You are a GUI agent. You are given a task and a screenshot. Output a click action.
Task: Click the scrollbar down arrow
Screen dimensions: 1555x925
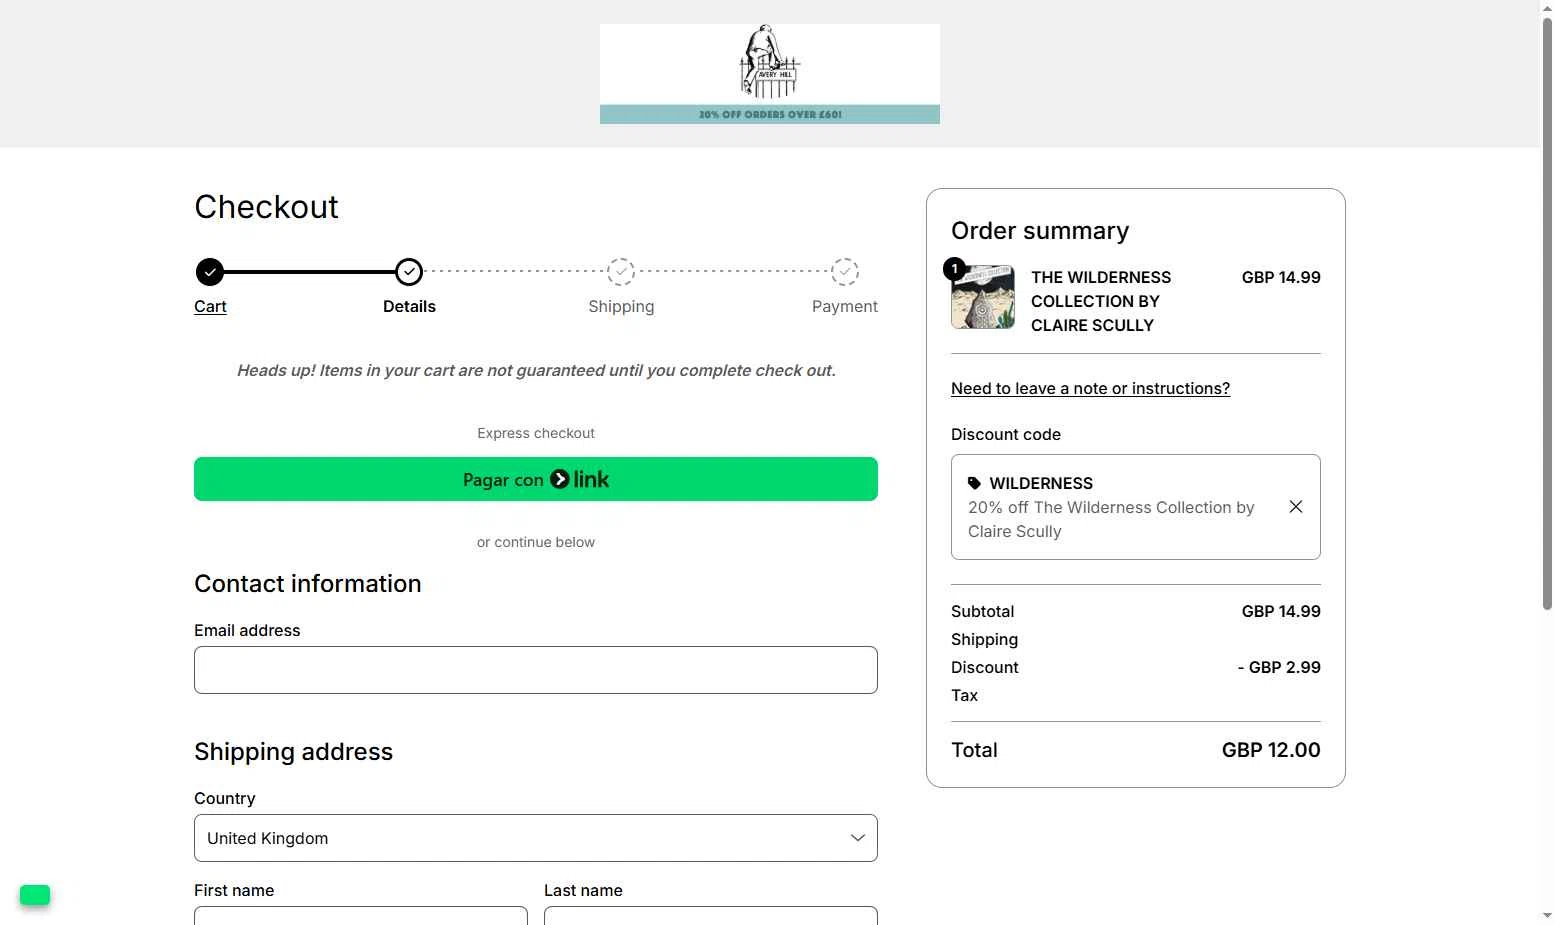[x=1547, y=916]
